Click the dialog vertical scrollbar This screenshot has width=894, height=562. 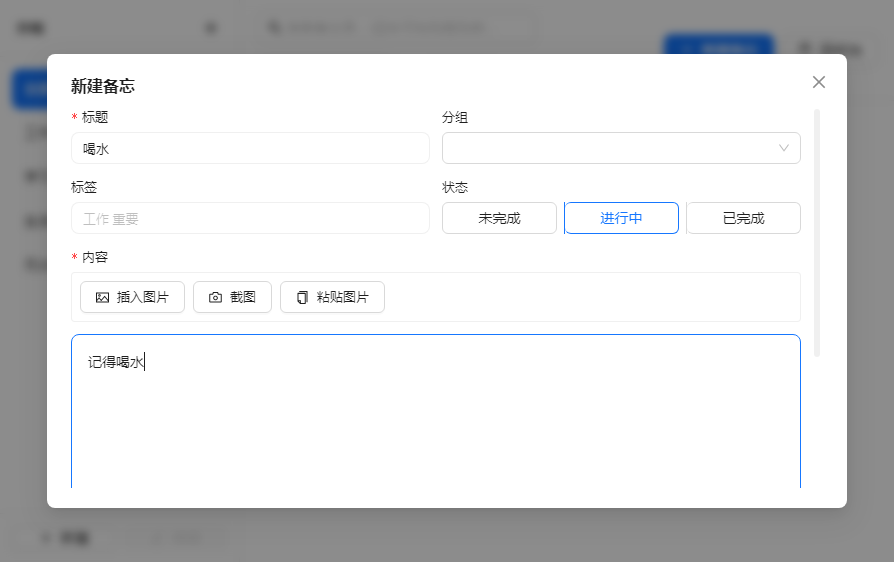tap(817, 233)
